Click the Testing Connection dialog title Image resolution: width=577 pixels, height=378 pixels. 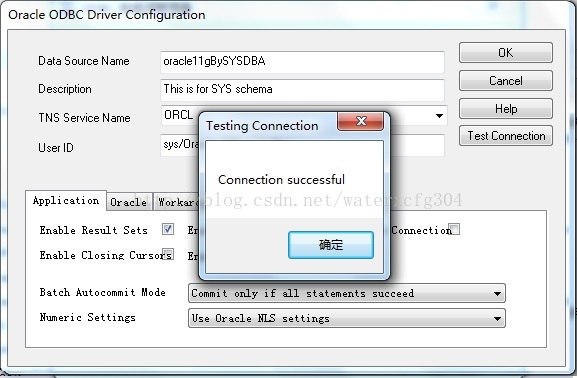[x=262, y=126]
